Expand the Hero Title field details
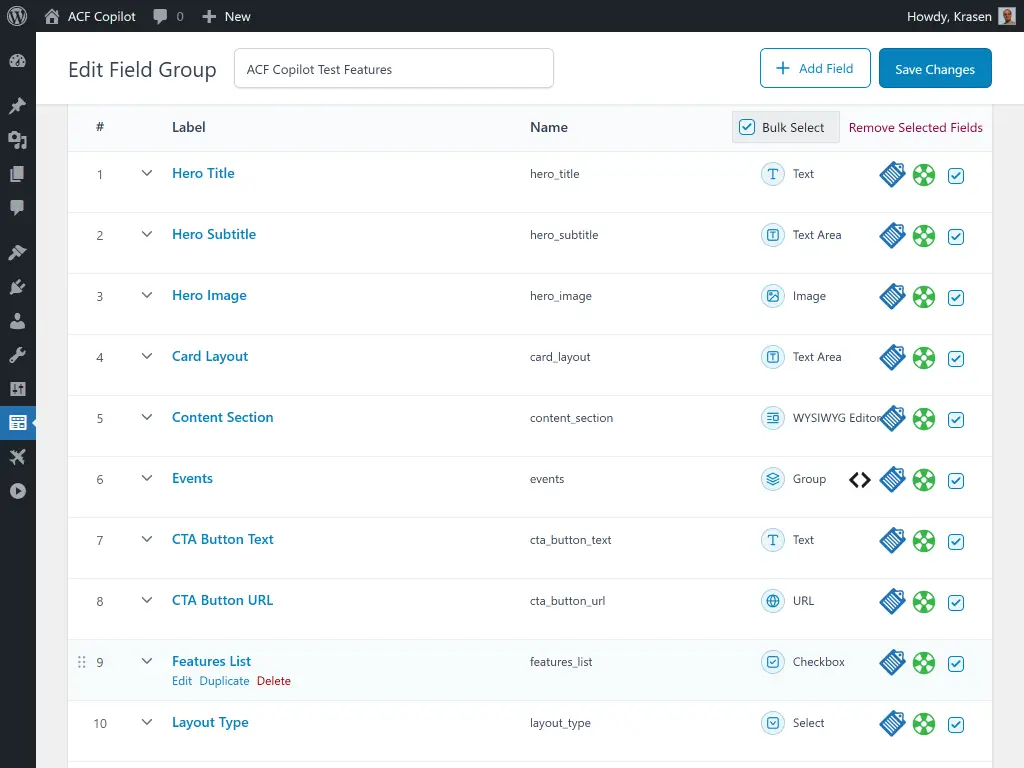The height and width of the screenshot is (768, 1024). (146, 173)
